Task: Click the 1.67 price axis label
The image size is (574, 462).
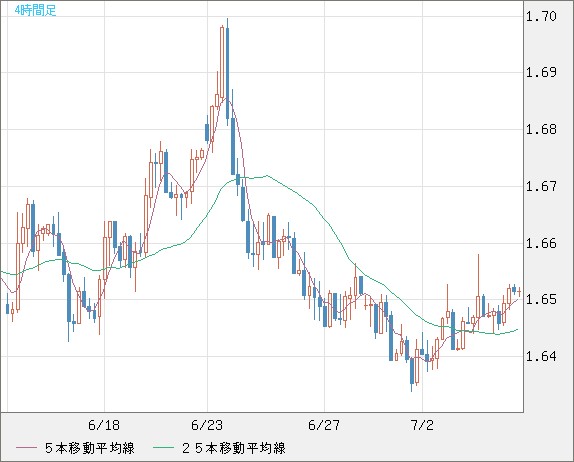Action: point(541,187)
